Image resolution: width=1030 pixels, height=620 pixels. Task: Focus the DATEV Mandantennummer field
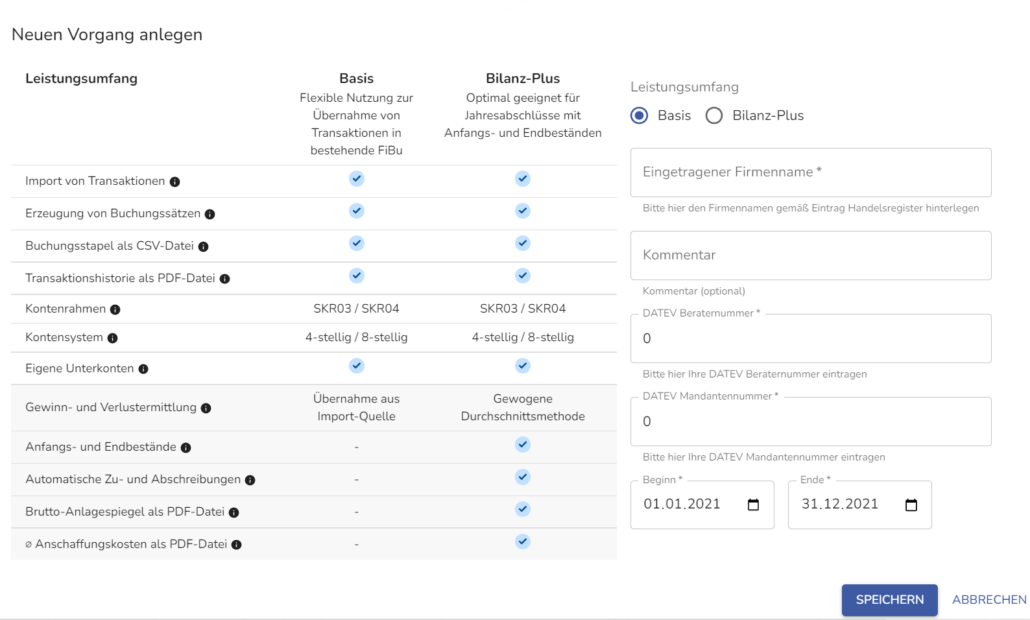[811, 421]
